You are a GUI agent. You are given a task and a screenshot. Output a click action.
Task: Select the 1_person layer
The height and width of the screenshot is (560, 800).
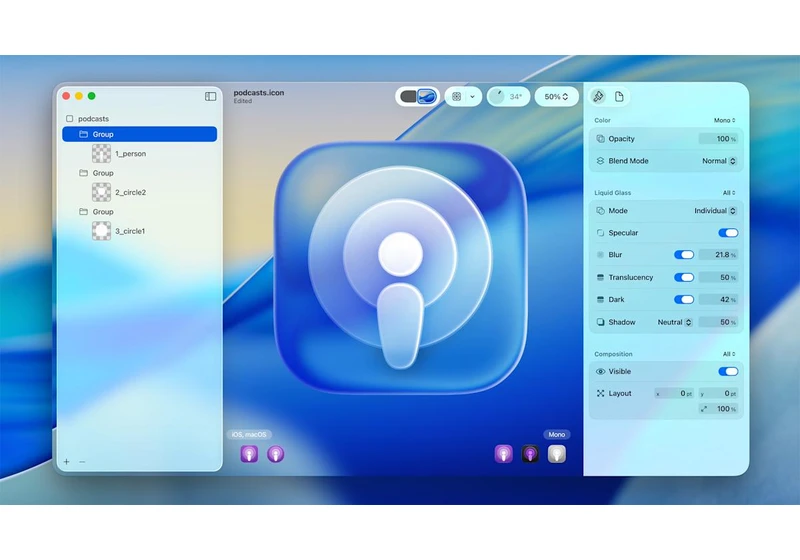pos(130,154)
